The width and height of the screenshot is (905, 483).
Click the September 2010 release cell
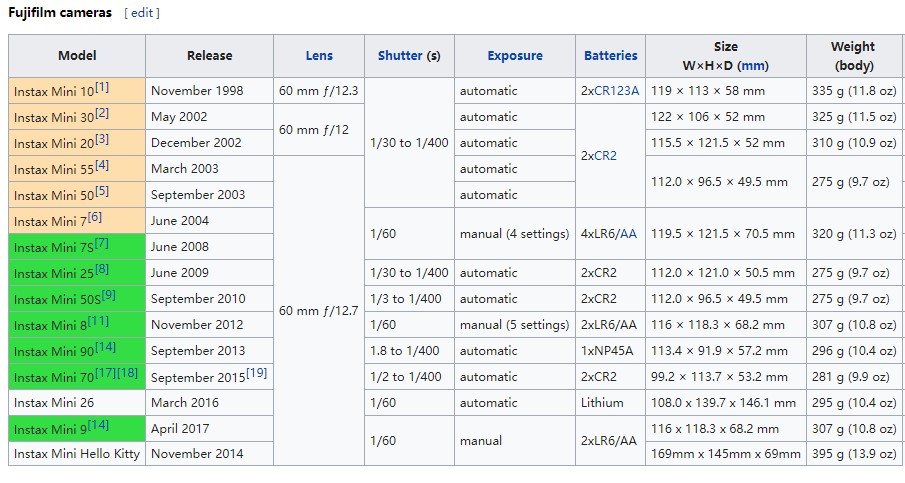[210, 298]
